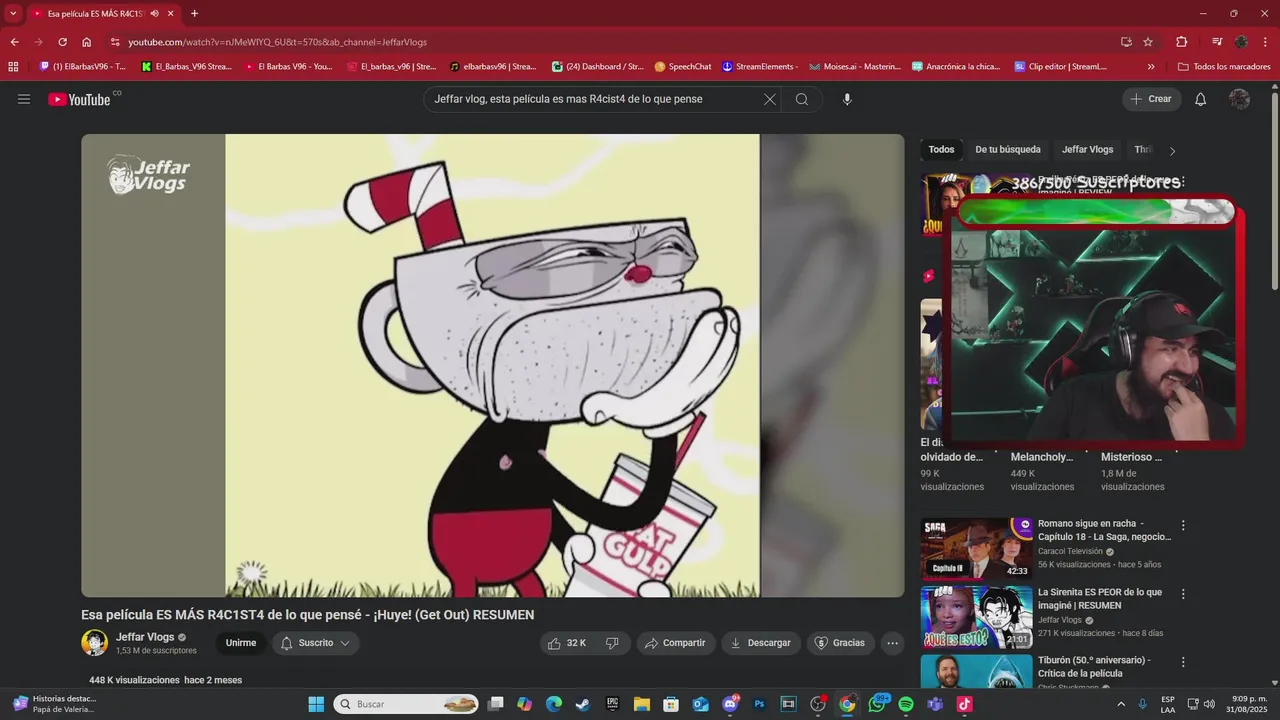
Task: Click the Windows taskbar Buscar search box
Action: pyautogui.click(x=406, y=704)
